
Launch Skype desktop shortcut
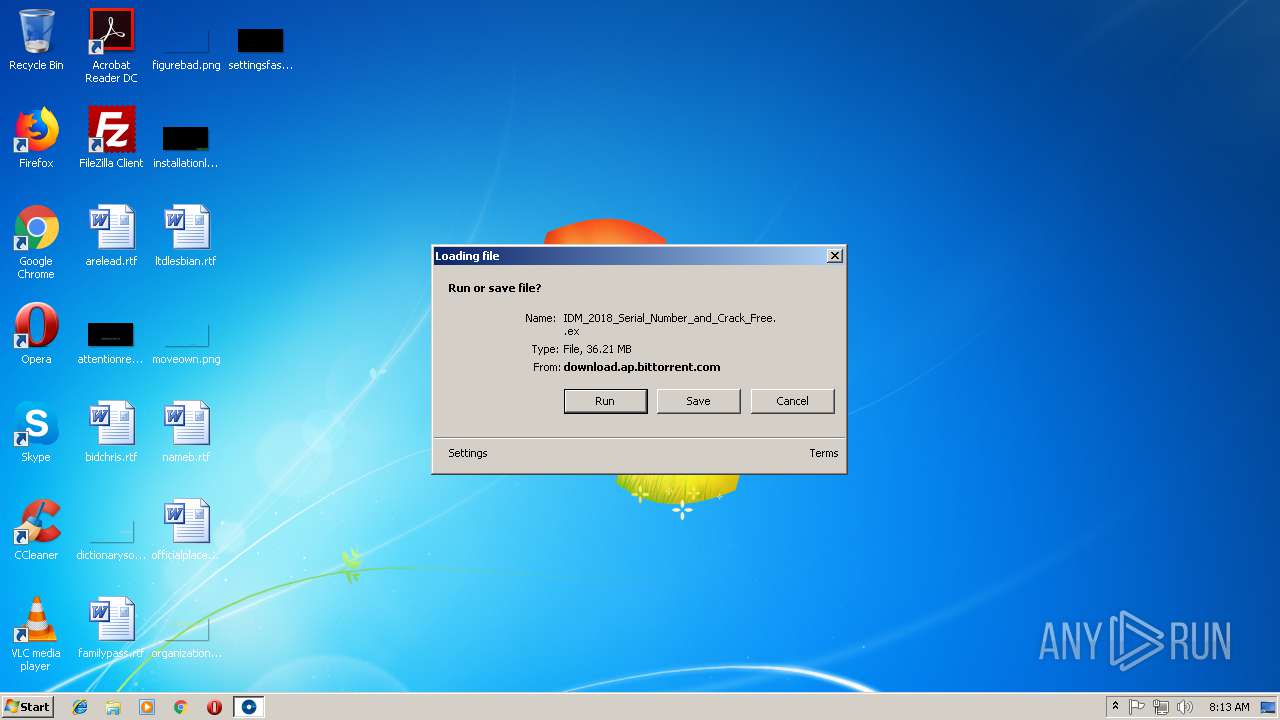[x=36, y=432]
